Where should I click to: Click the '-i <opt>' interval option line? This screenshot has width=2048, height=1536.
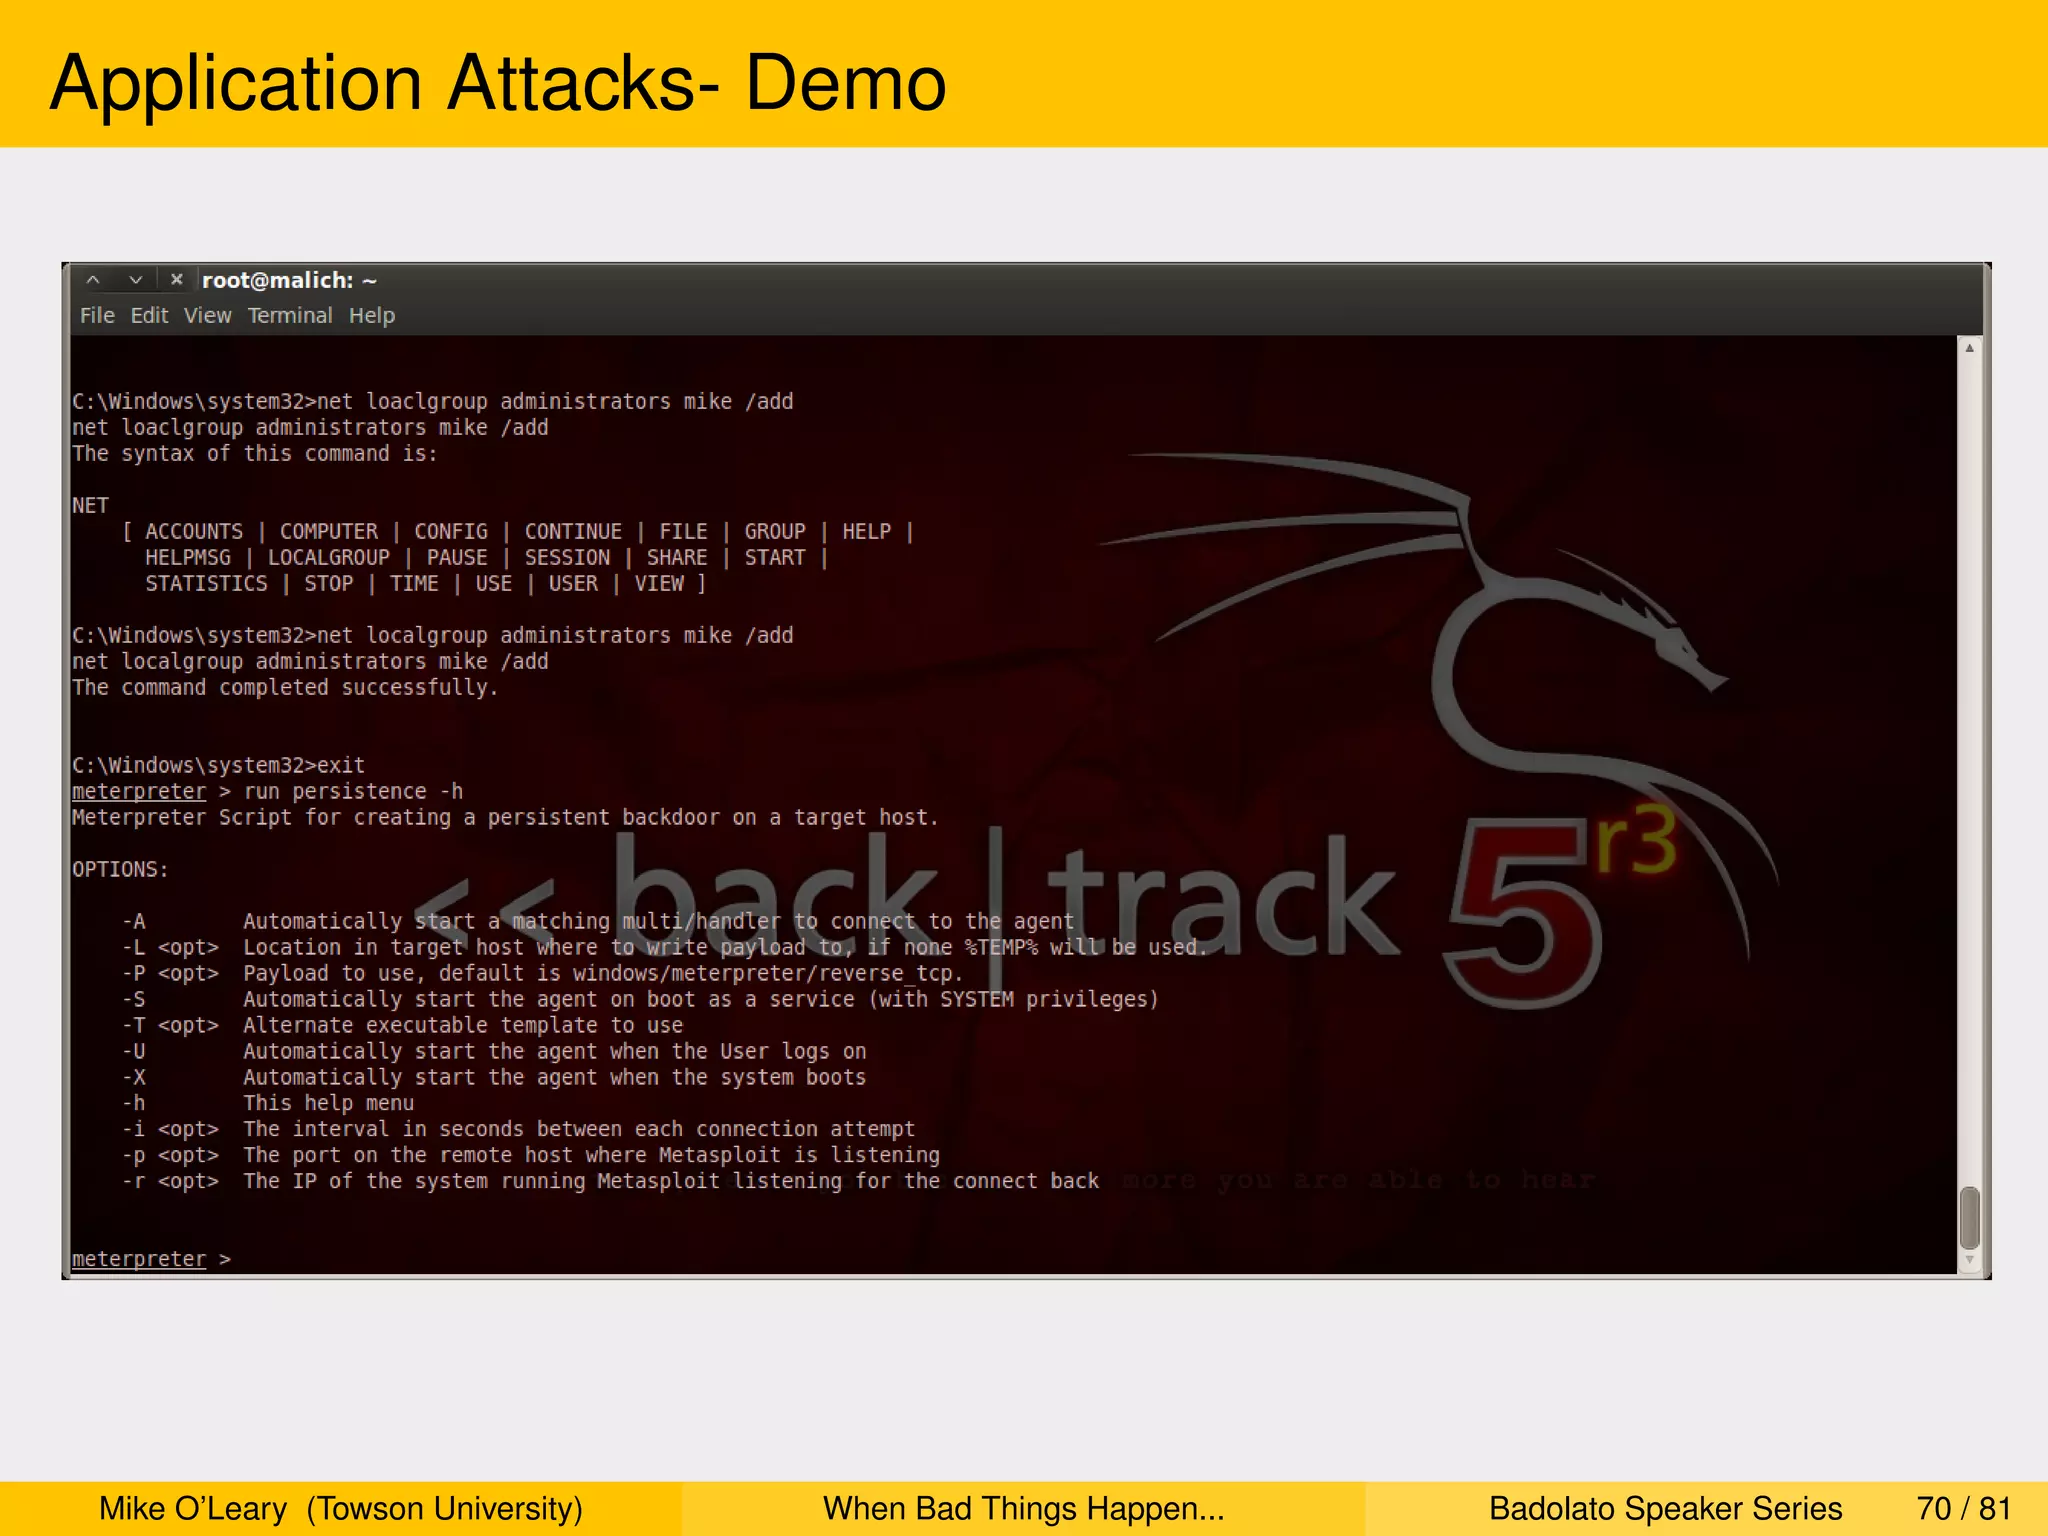pyautogui.click(x=518, y=1129)
